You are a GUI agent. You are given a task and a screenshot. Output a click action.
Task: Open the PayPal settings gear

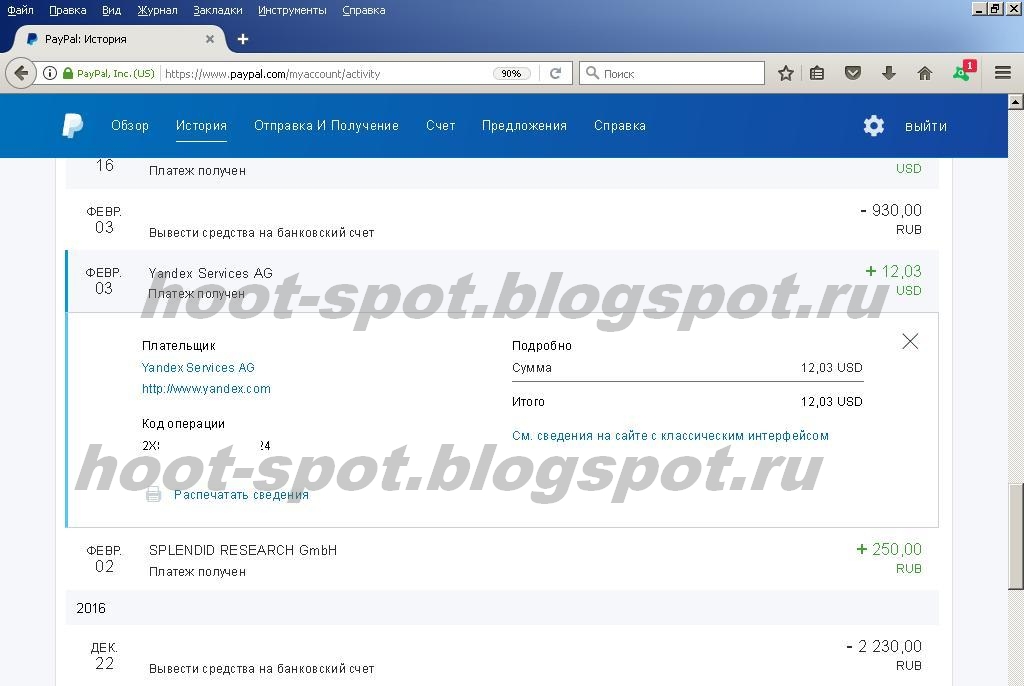click(873, 125)
